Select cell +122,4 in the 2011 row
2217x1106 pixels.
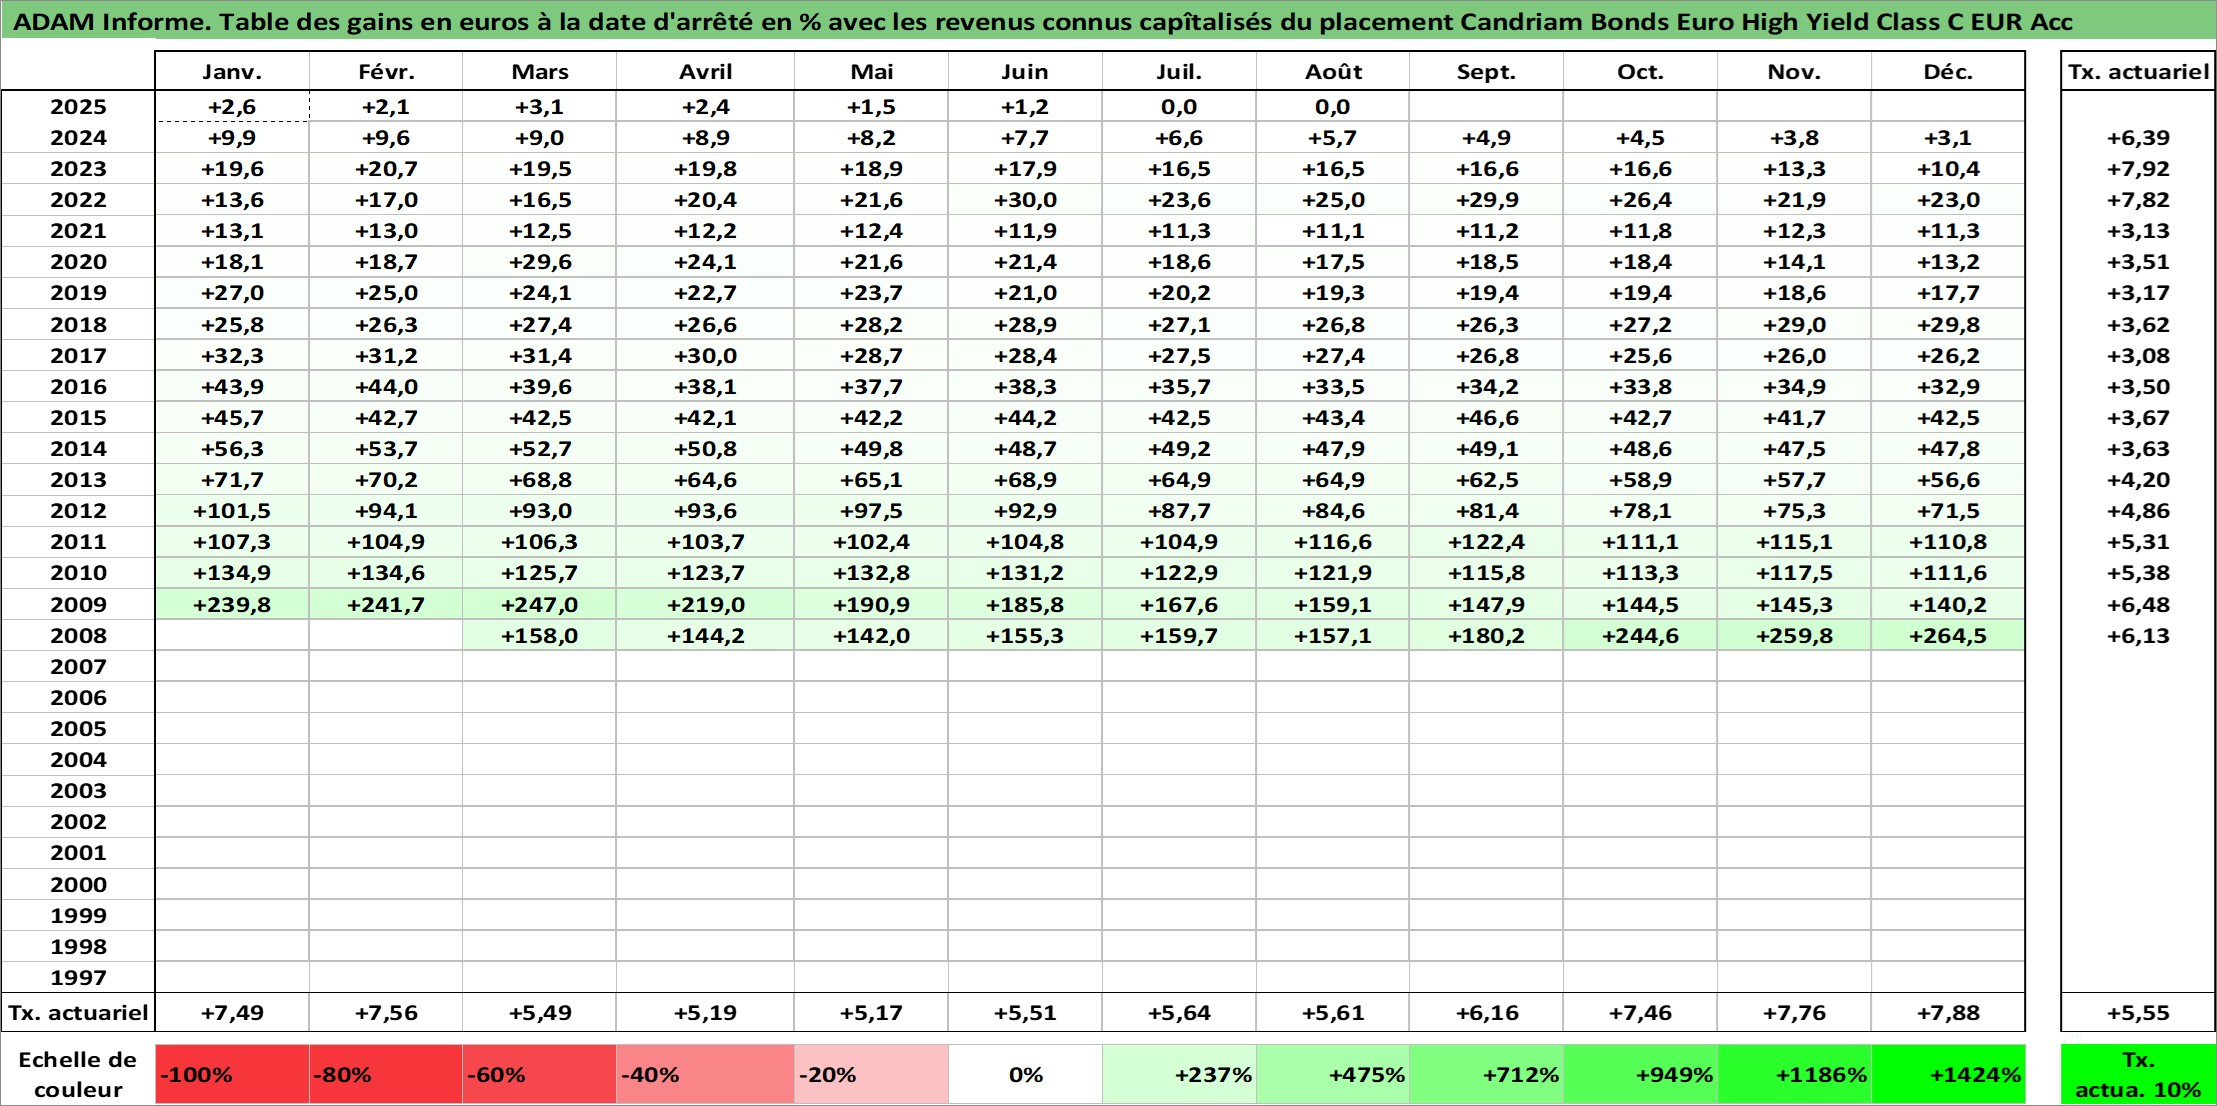pyautogui.click(x=1487, y=542)
